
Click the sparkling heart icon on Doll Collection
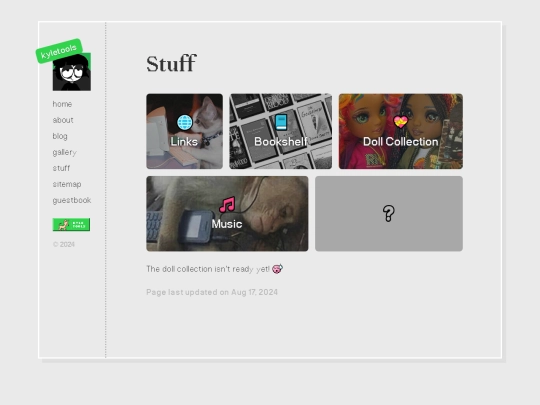tap(401, 122)
